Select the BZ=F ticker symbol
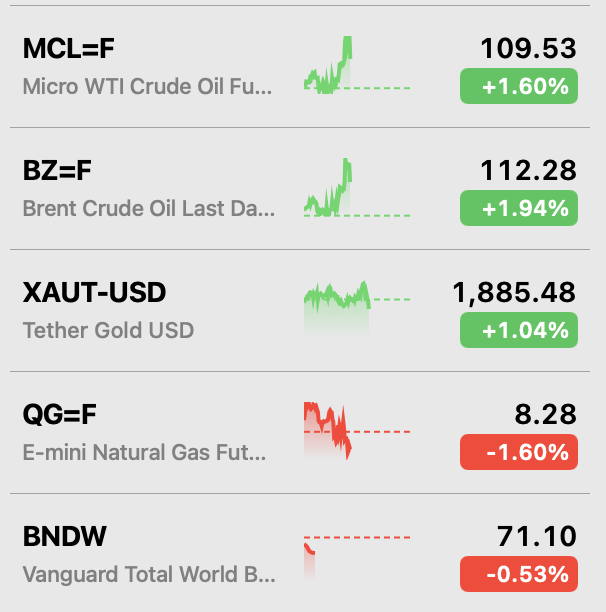The image size is (606, 612). pyautogui.click(x=57, y=171)
